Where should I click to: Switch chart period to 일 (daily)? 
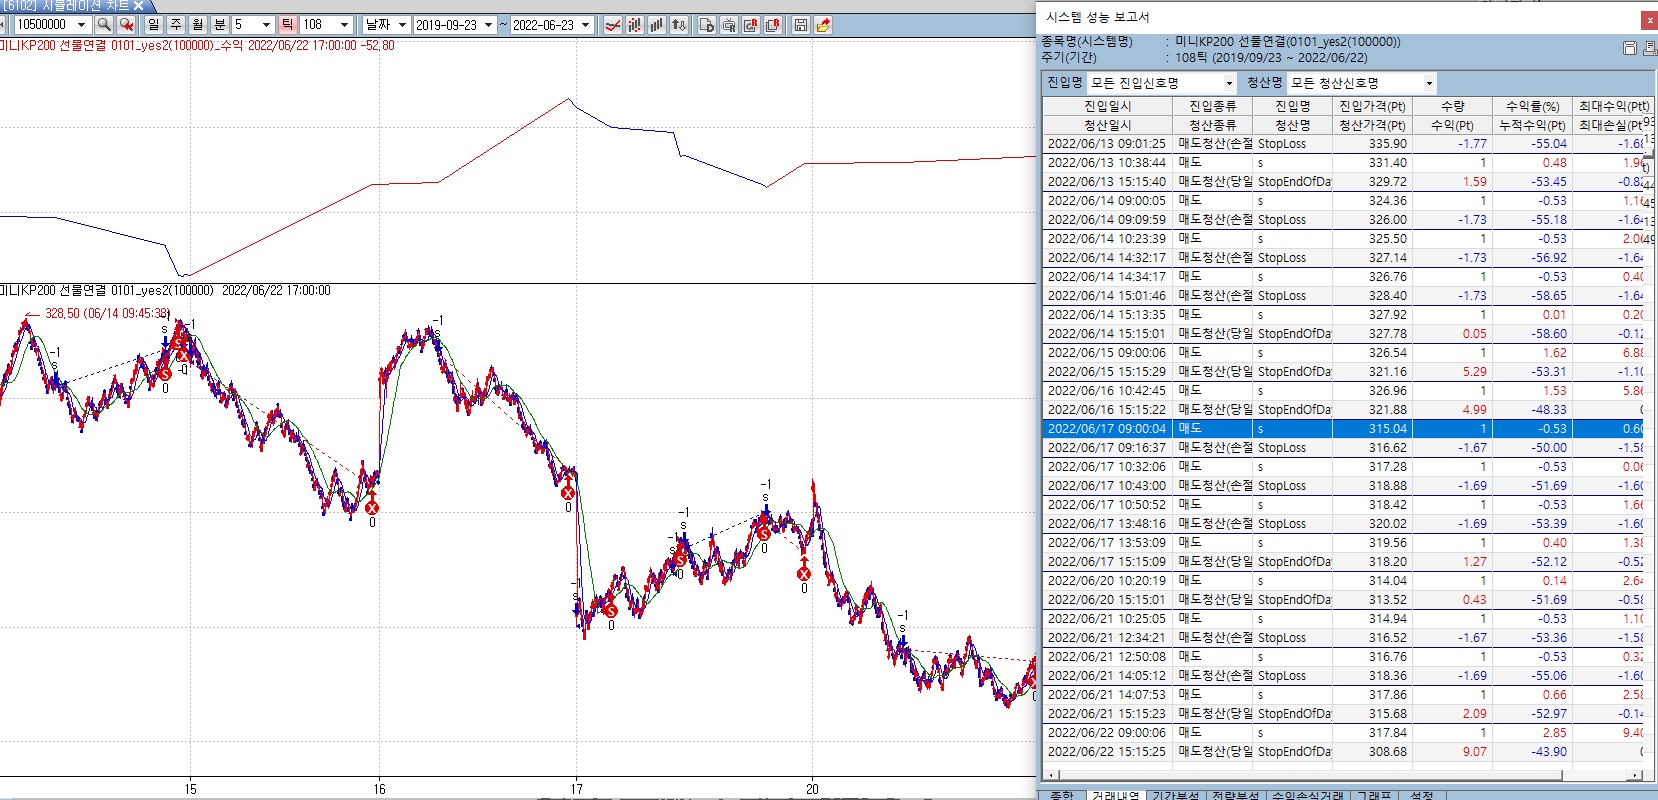(153, 25)
